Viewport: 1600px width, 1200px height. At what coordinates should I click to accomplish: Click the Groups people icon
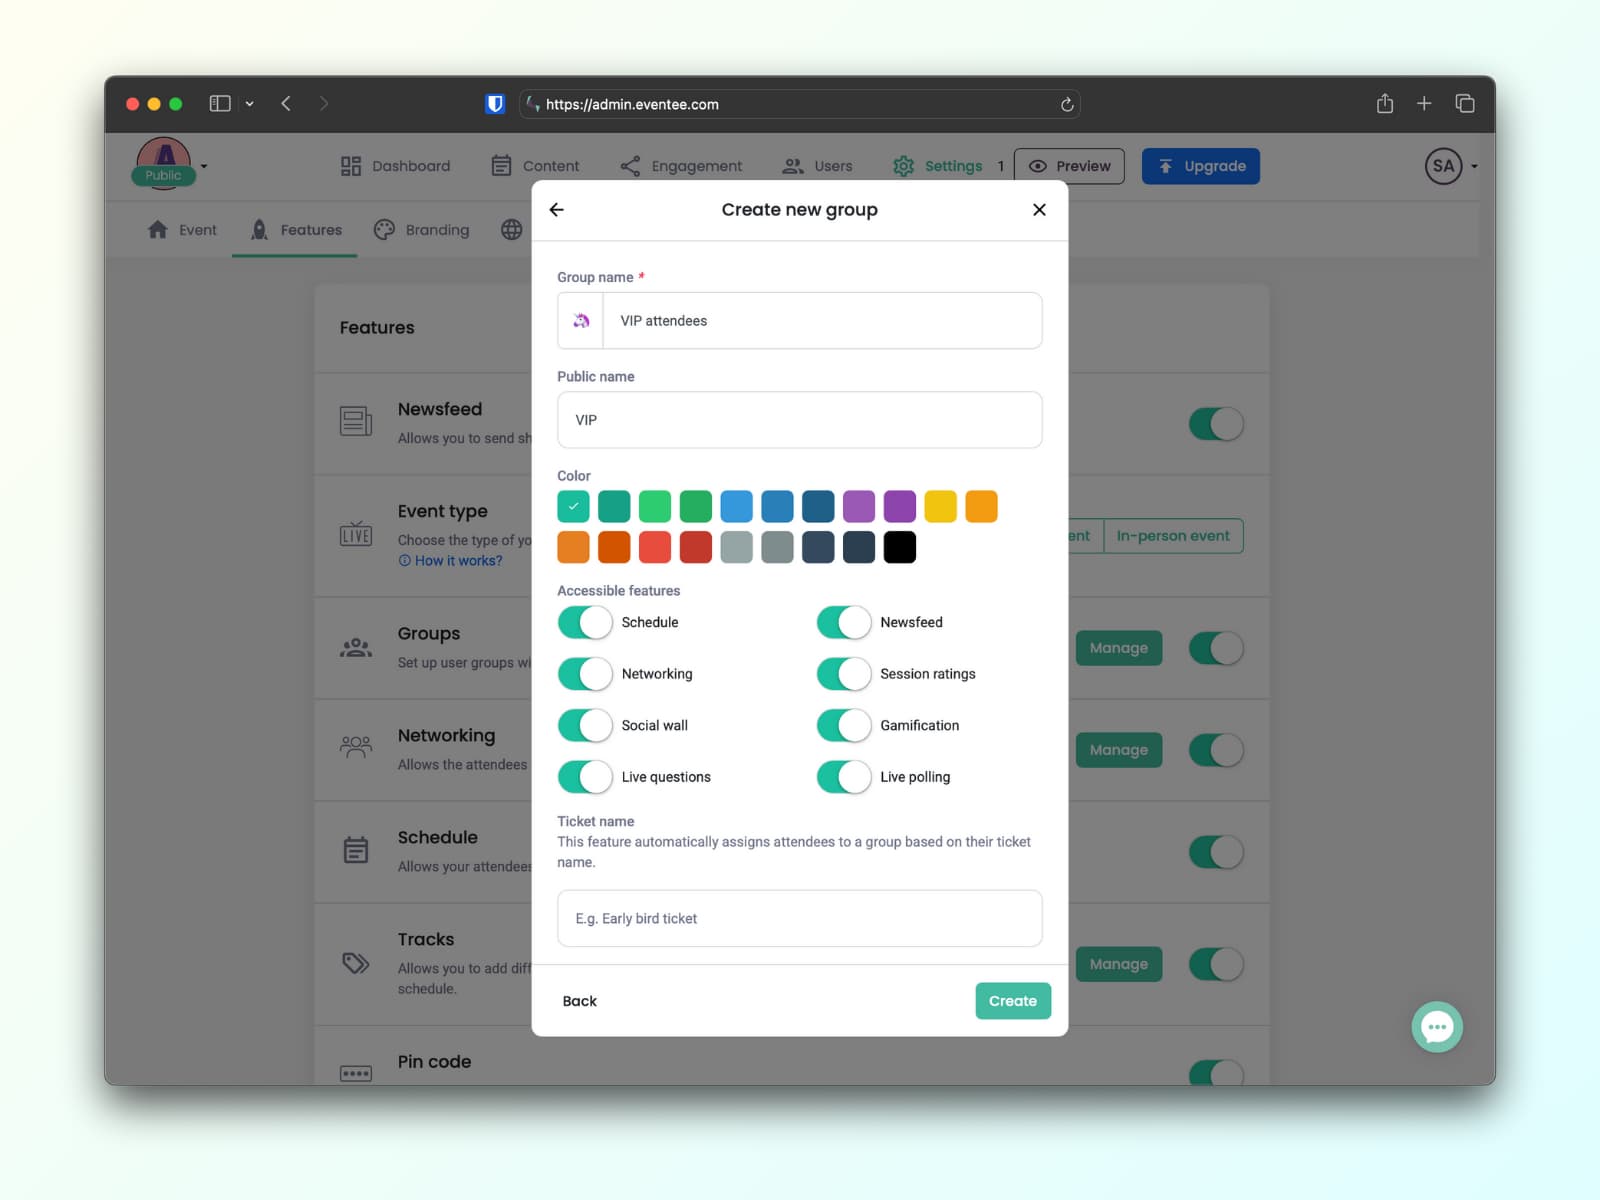(356, 646)
